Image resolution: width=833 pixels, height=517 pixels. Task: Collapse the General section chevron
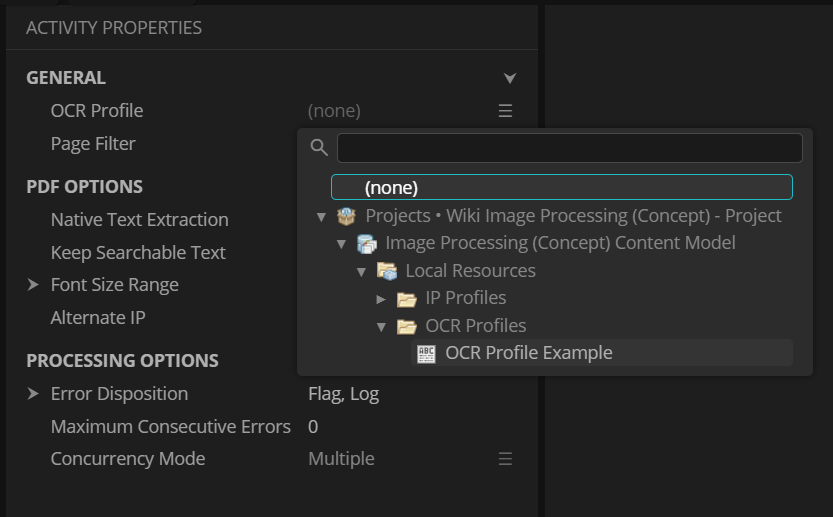tap(510, 78)
